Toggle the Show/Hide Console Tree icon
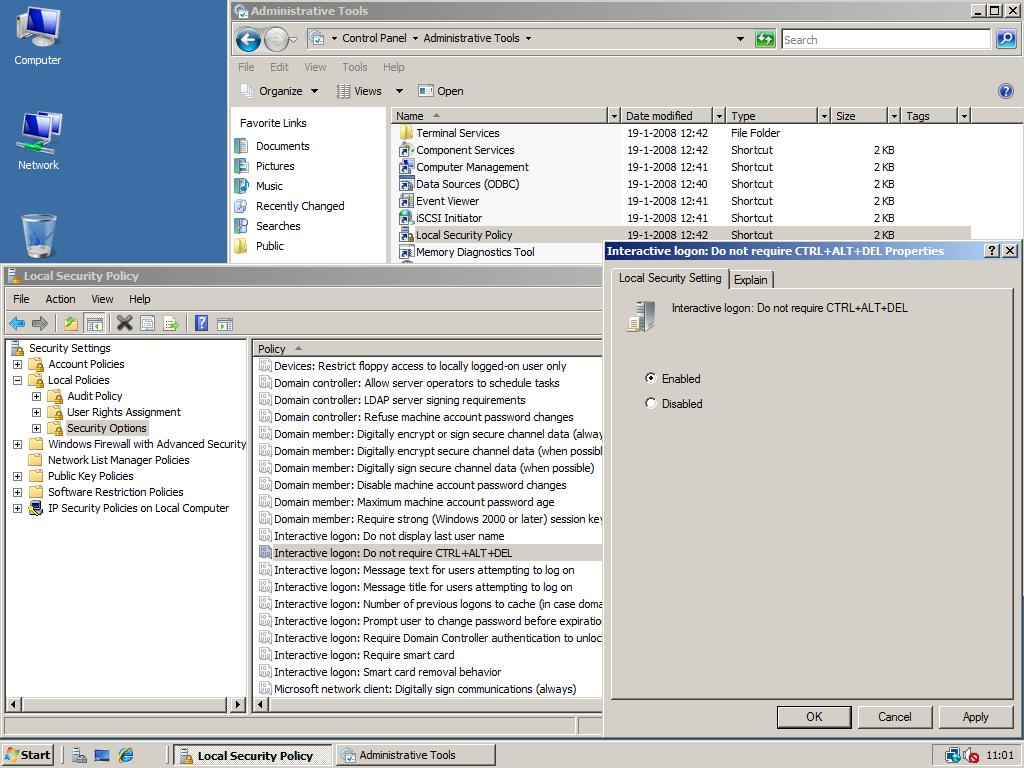The image size is (1024, 768). (95, 323)
